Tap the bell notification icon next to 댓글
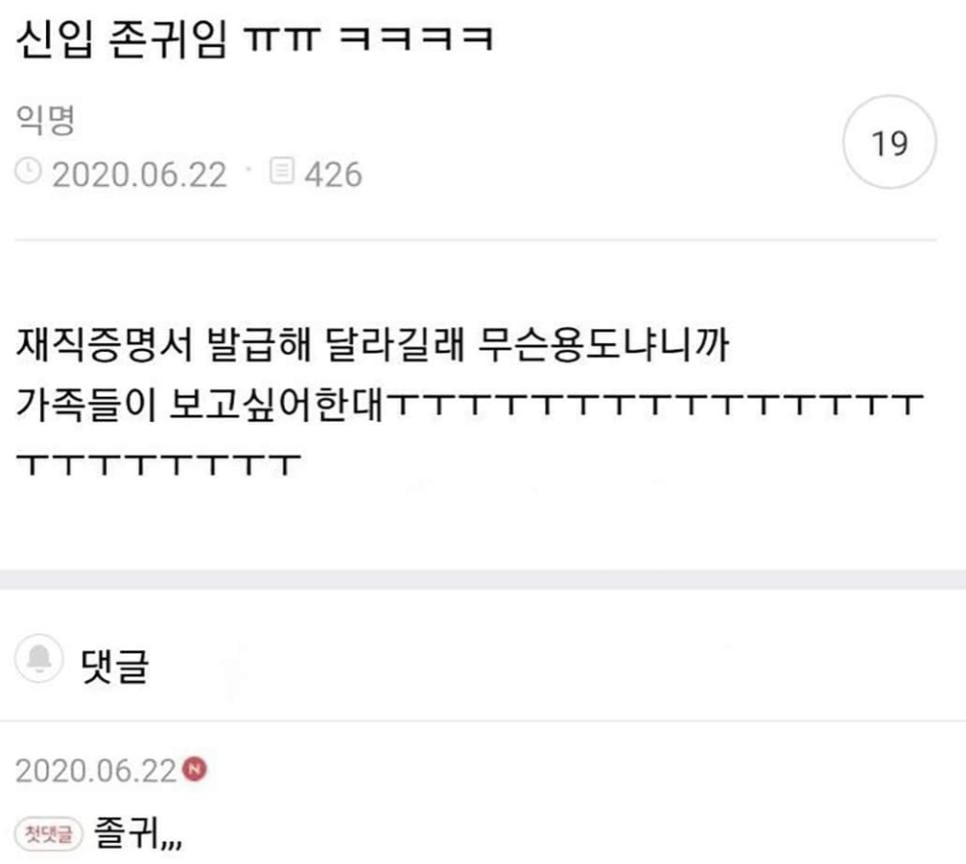966x864 pixels. point(39,658)
